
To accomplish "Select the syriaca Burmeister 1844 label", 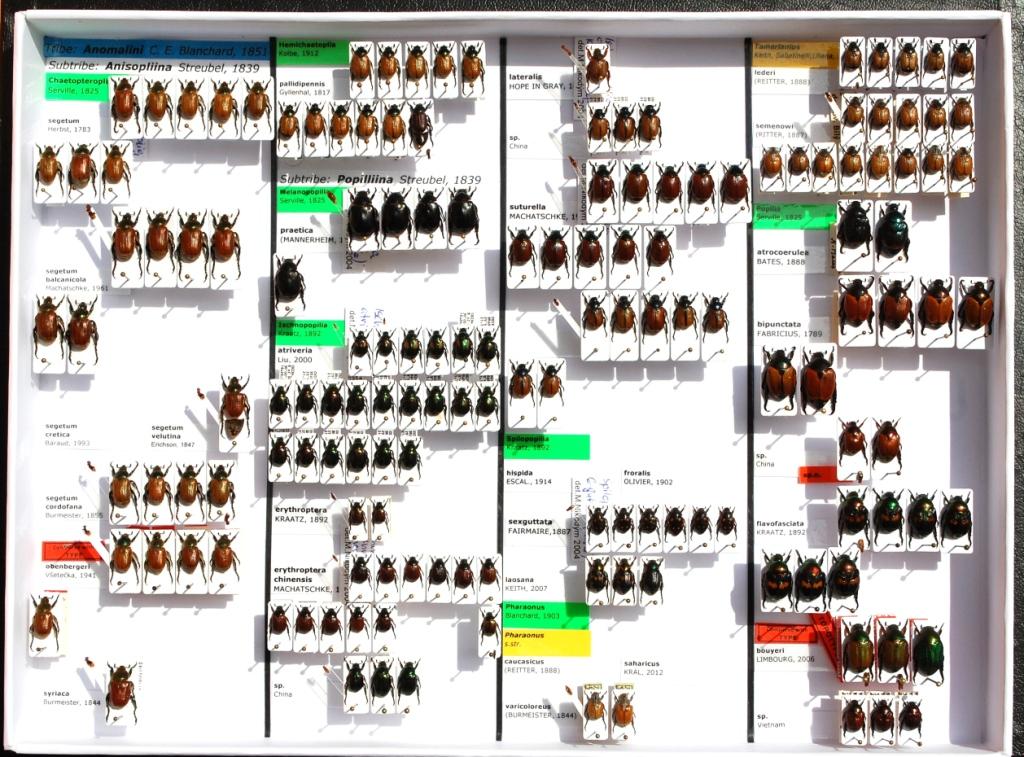I will pyautogui.click(x=73, y=697).
